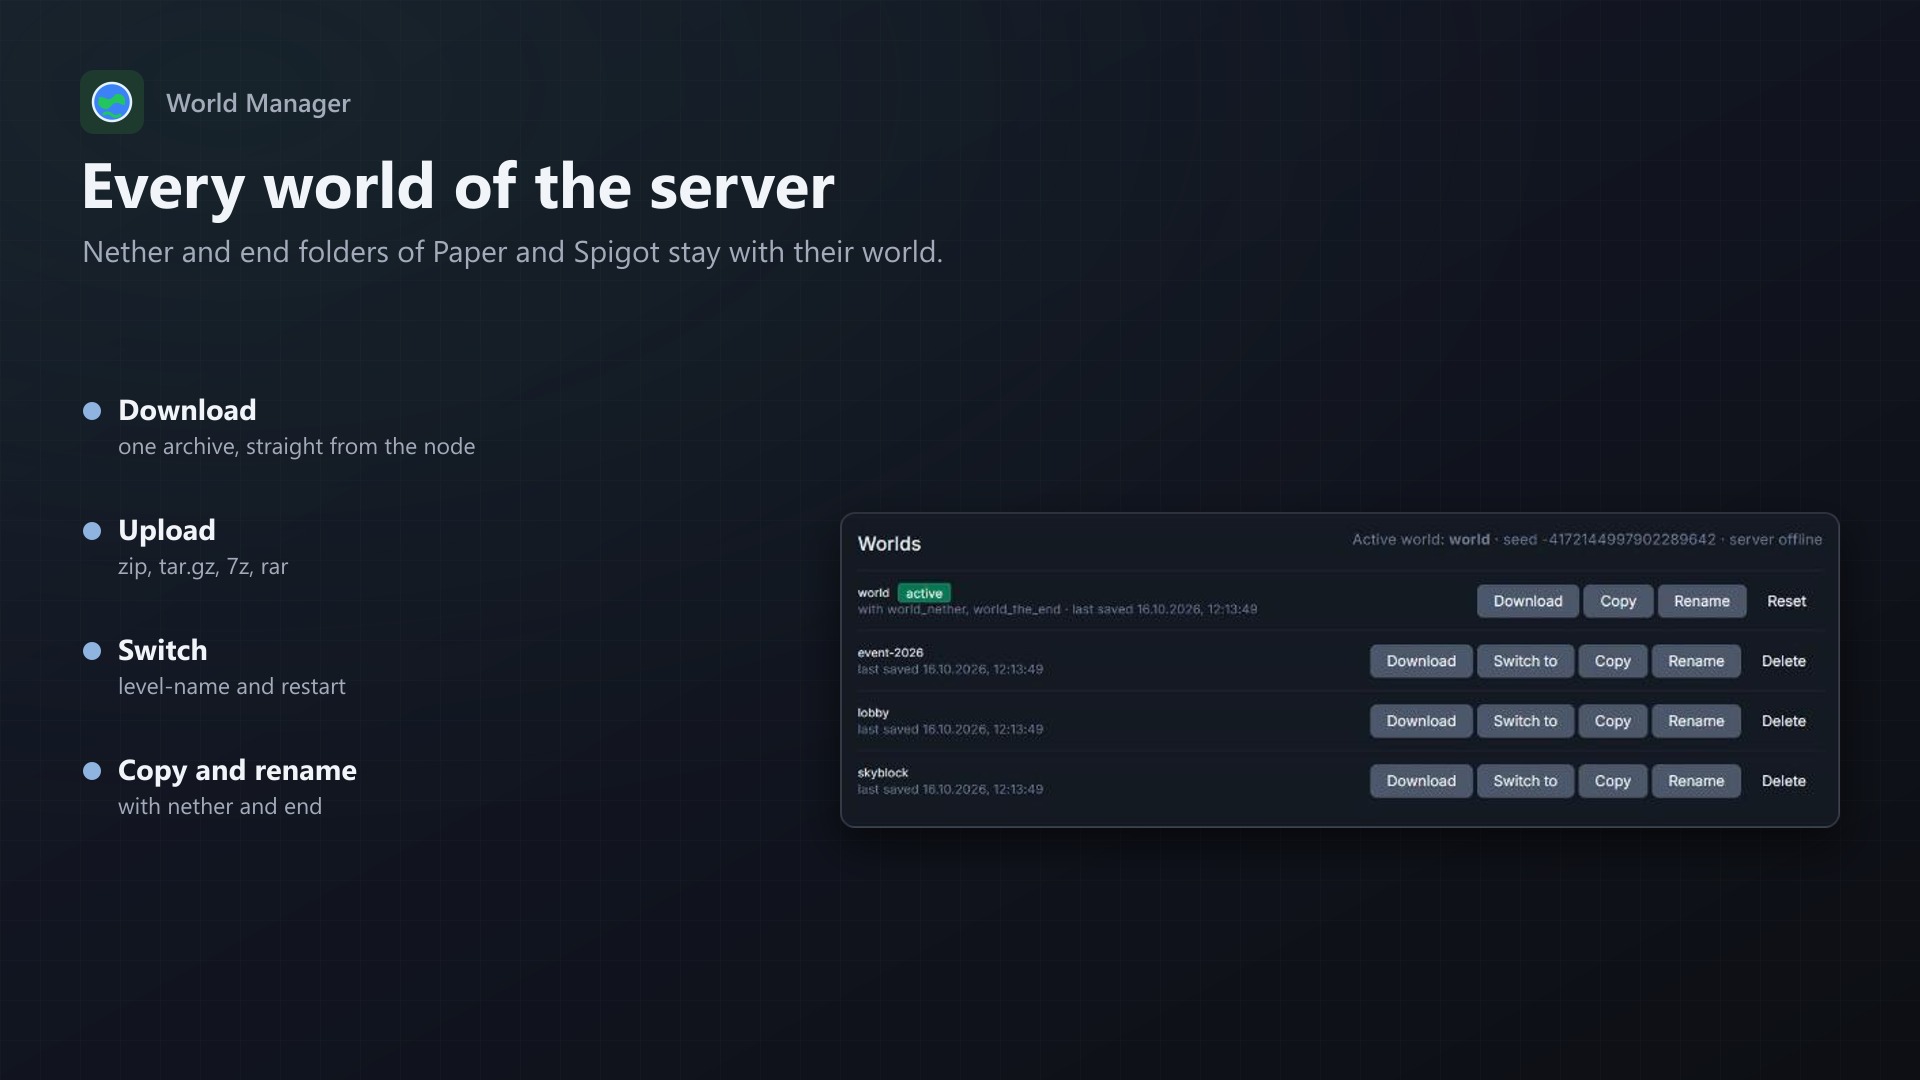
Task: Click the 'Every world of the server' headline
Action: [458, 187]
